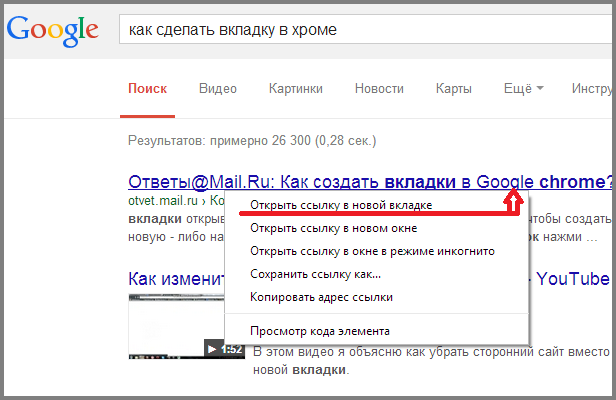This screenshot has width=616, height=400.
Task: Switch to the Видео tab
Action: pos(217,88)
